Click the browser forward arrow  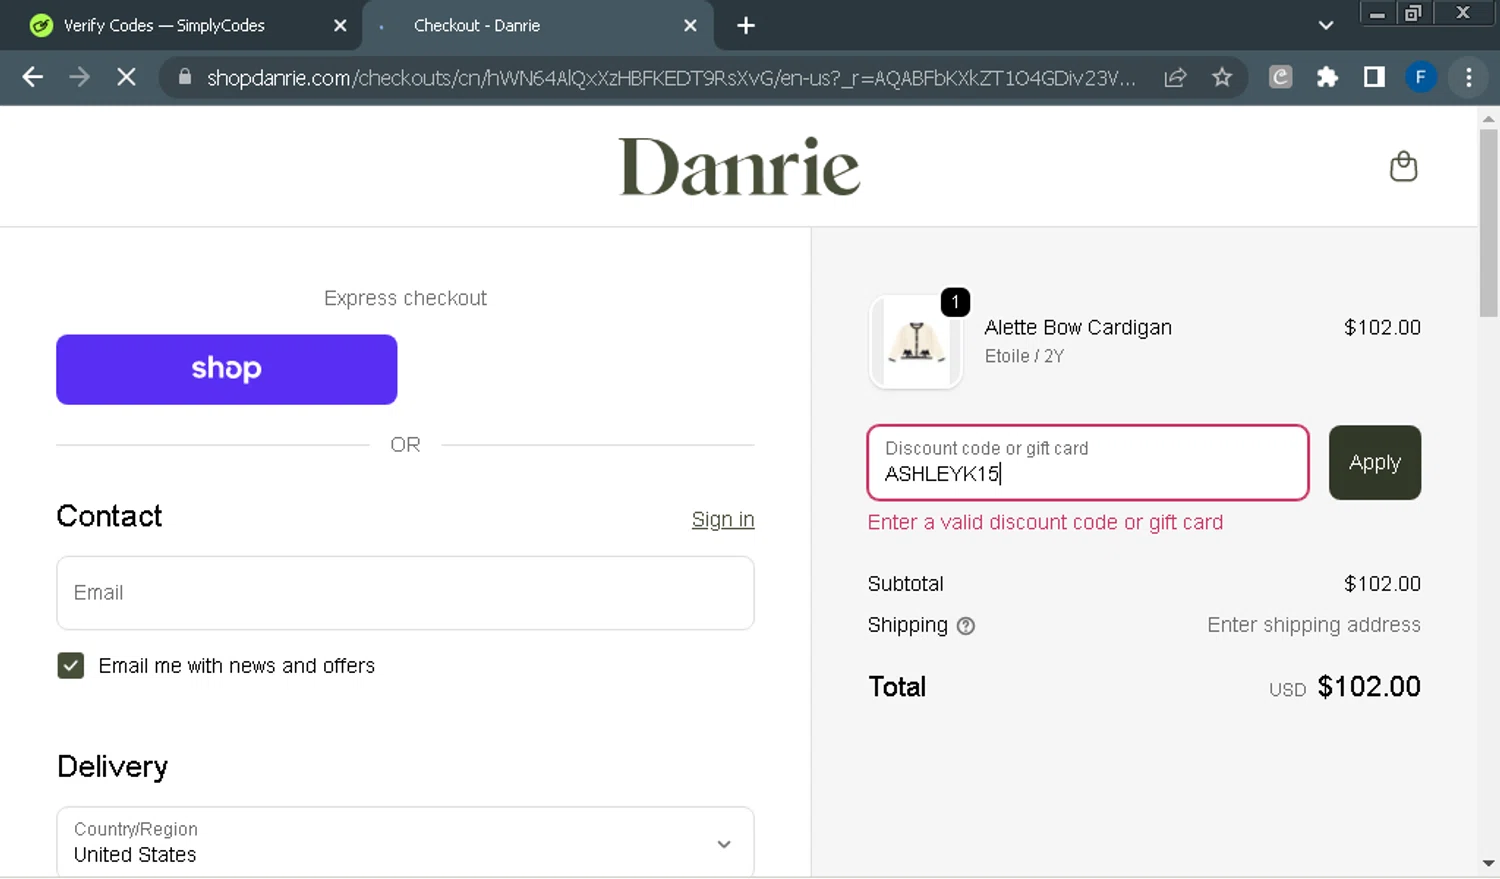[79, 77]
